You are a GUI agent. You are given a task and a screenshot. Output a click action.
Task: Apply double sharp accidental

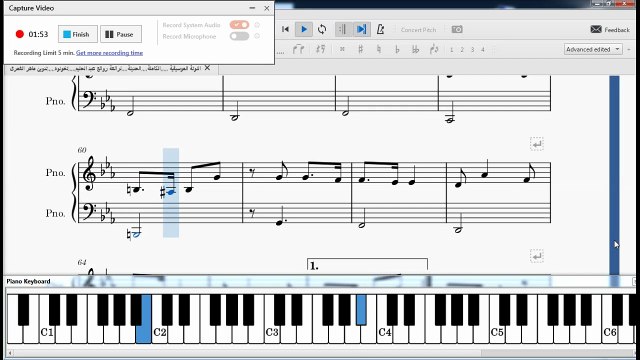342,49
